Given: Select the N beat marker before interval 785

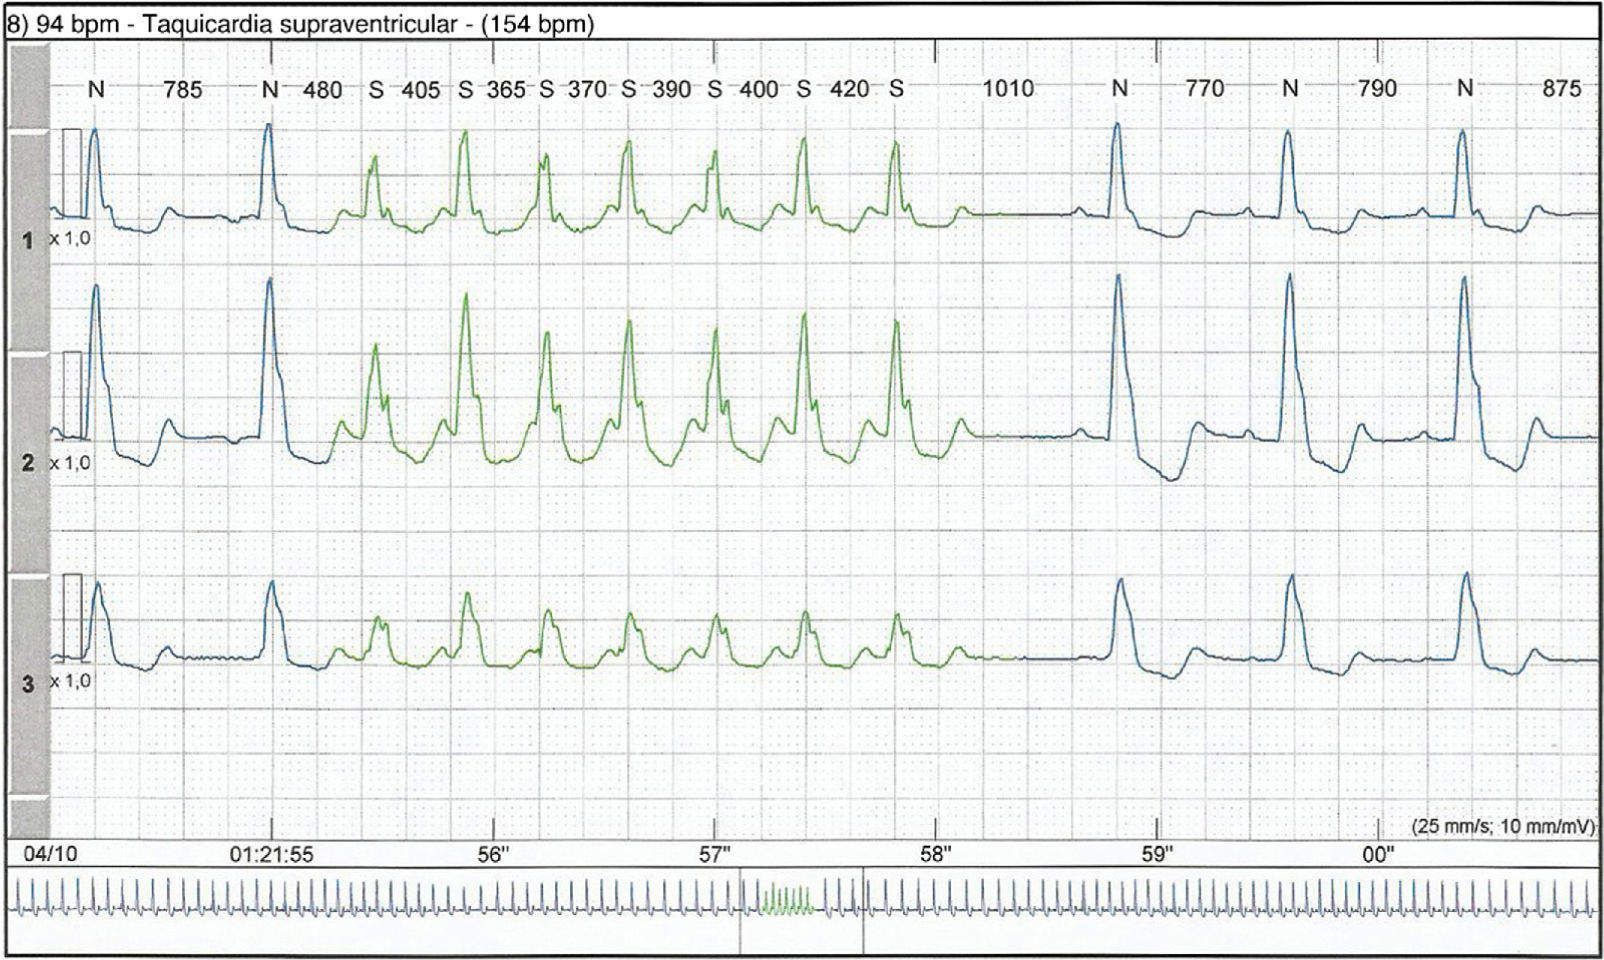Looking at the screenshot, I should click(96, 89).
